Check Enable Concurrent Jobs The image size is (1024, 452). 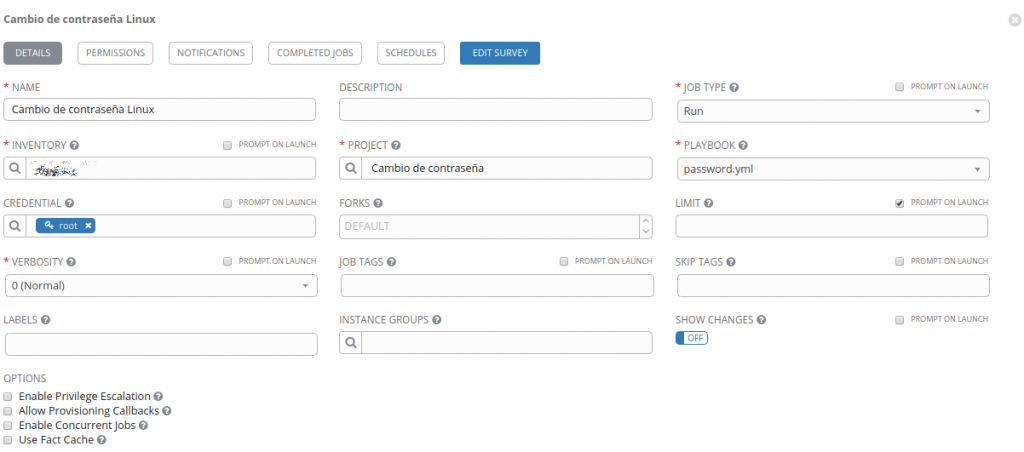click(8, 426)
